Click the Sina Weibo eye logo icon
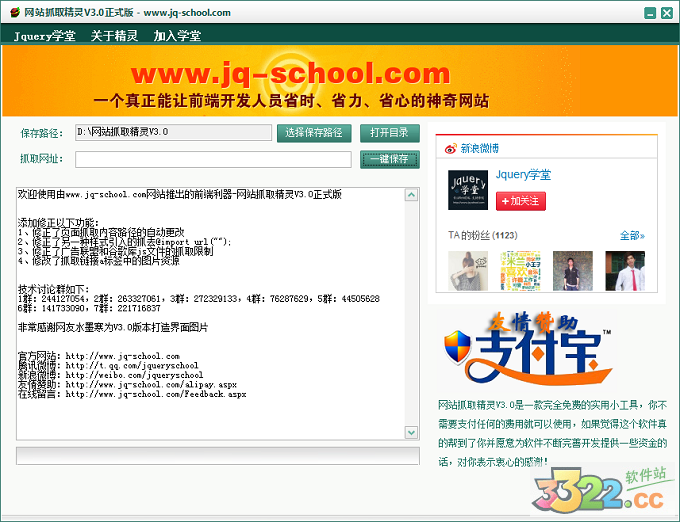The width and height of the screenshot is (680, 522). point(451,149)
